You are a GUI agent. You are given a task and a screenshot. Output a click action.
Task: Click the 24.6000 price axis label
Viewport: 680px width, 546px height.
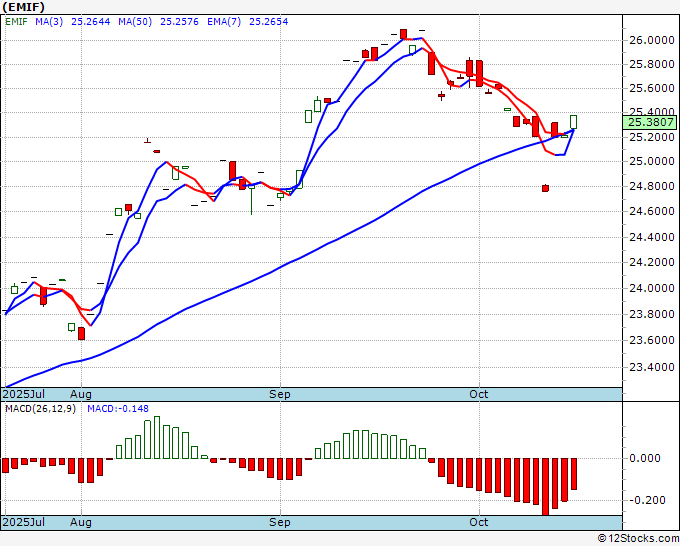pyautogui.click(x=652, y=211)
